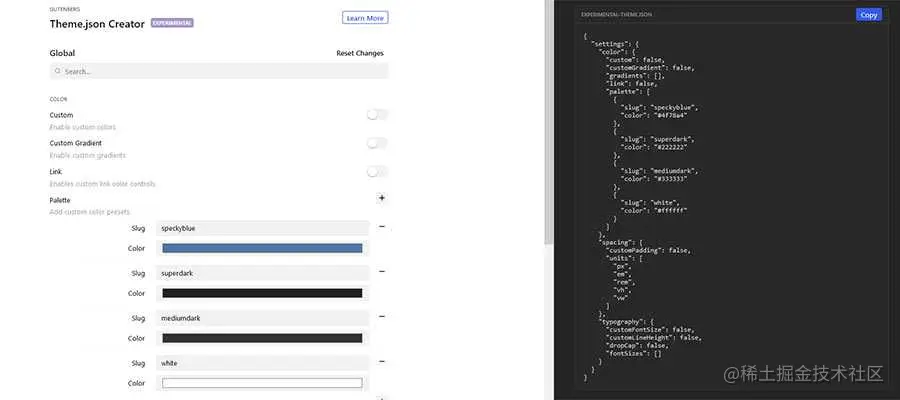The height and width of the screenshot is (400, 900).
Task: Click the "customPadding": false JSON line
Action: click(649, 250)
